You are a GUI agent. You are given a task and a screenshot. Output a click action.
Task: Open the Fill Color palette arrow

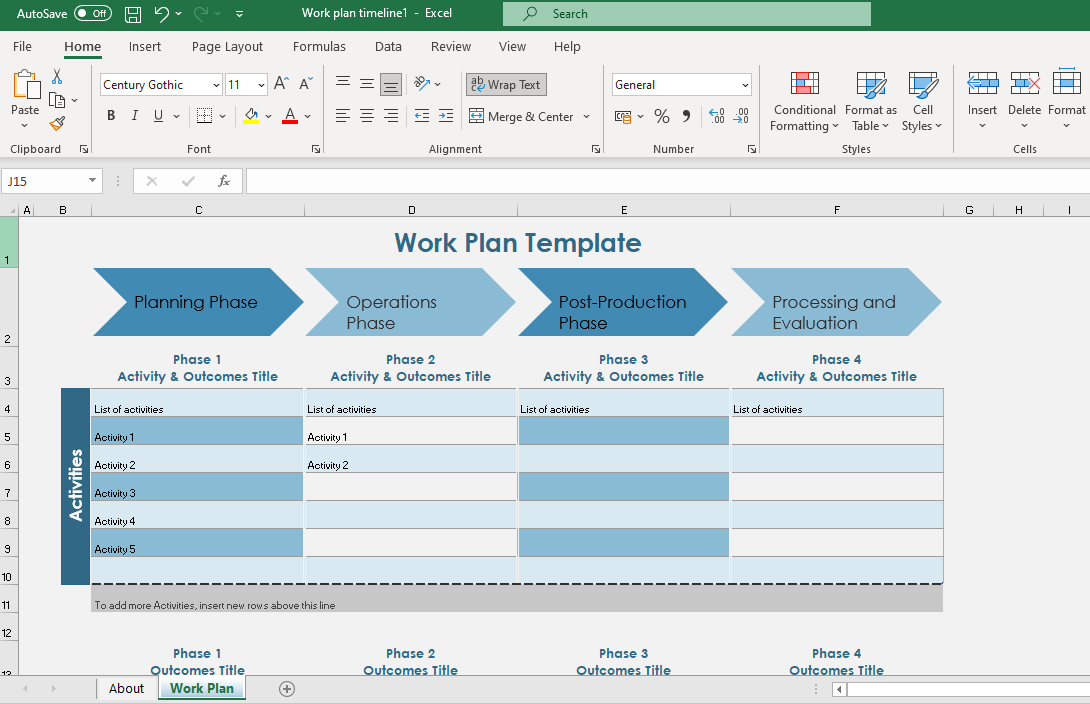click(x=268, y=116)
